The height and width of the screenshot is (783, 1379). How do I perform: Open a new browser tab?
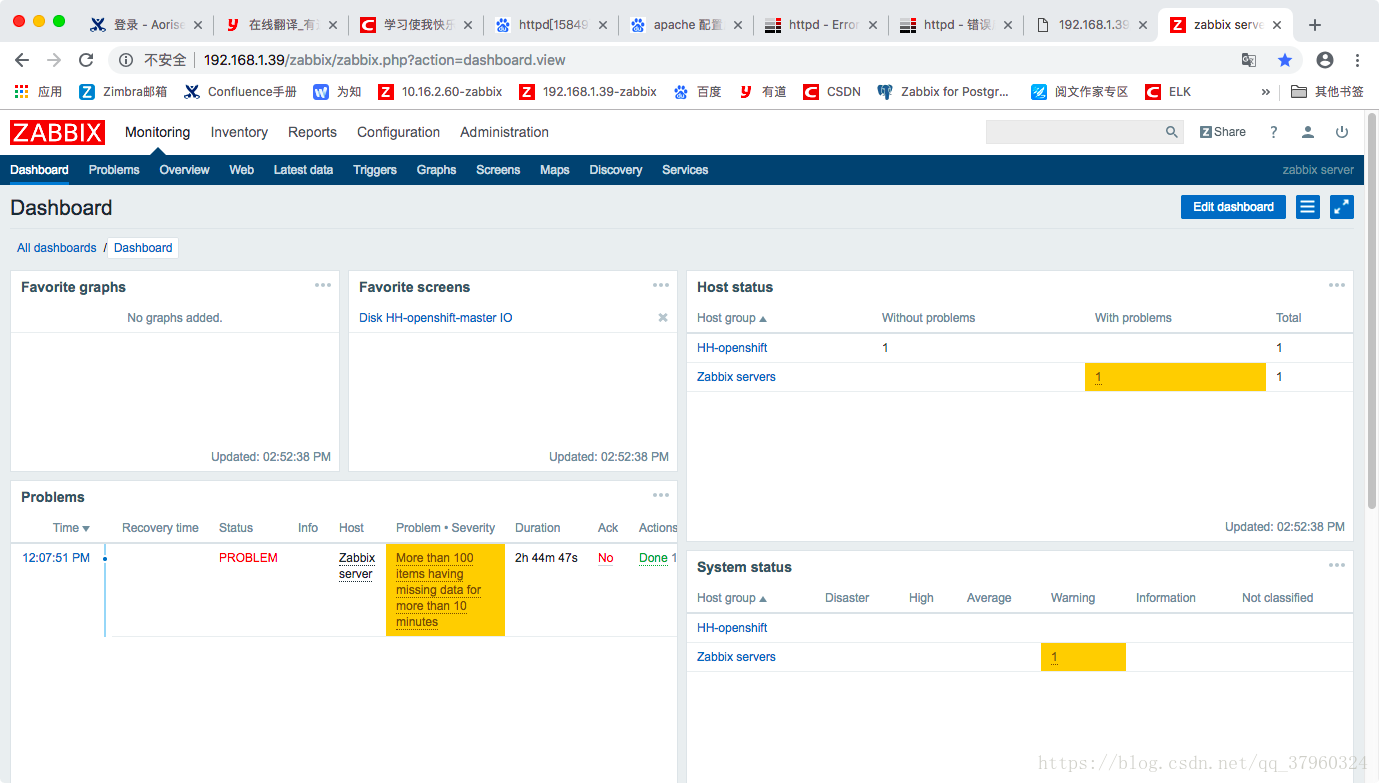pyautogui.click(x=1315, y=25)
